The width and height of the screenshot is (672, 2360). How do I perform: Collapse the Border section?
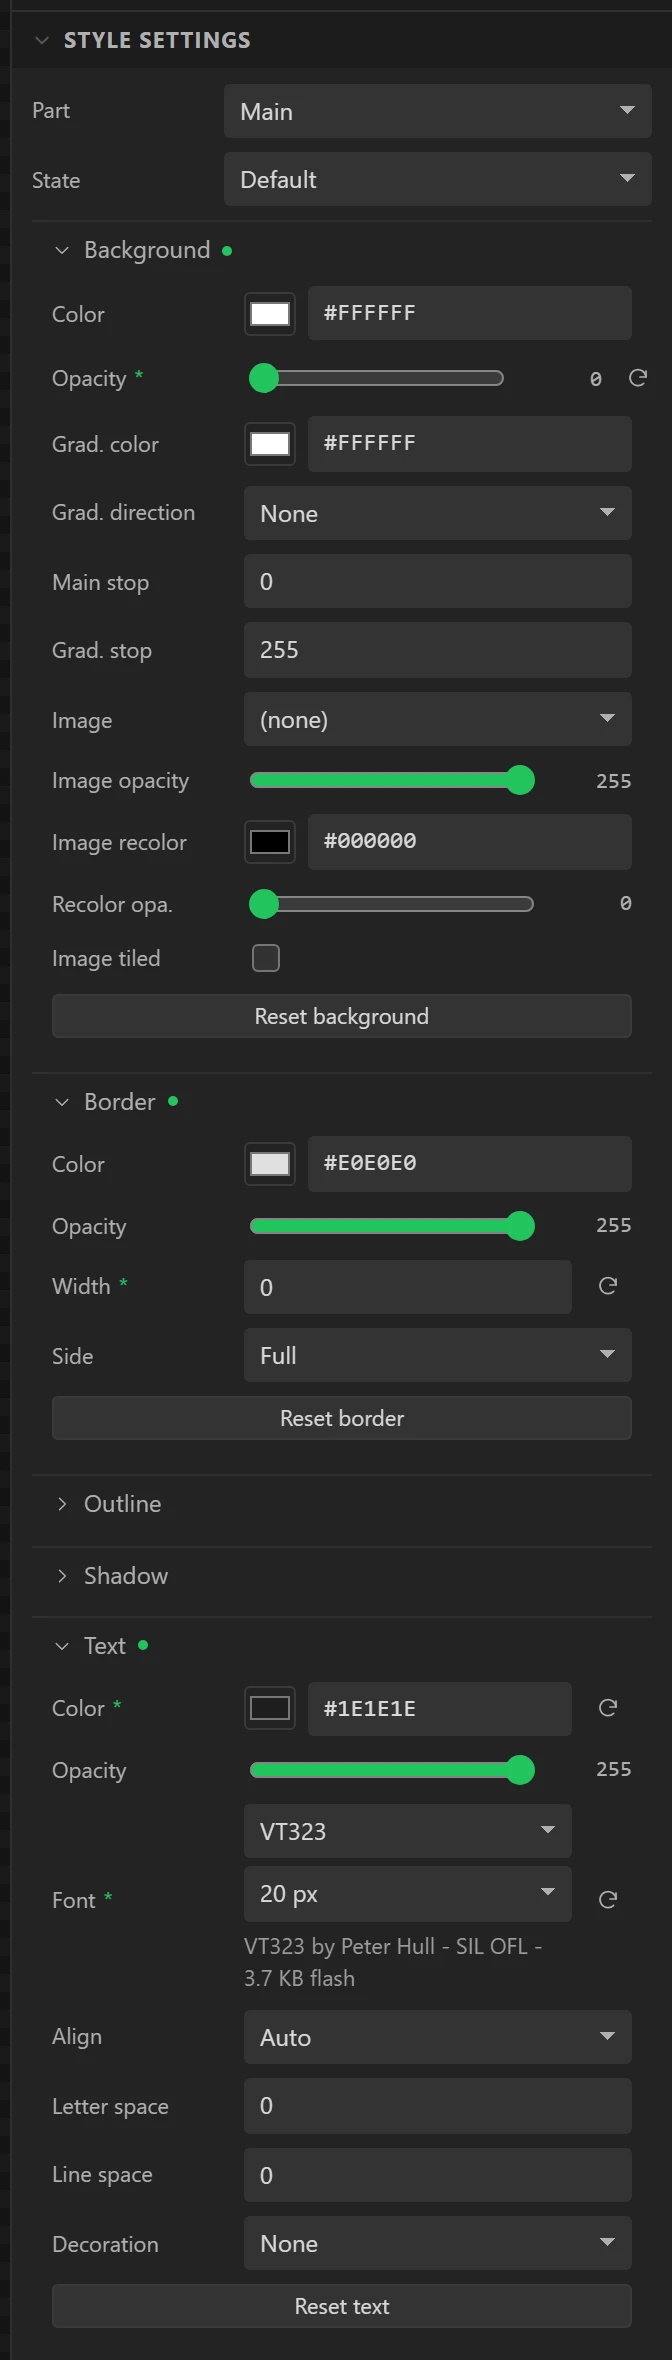click(x=62, y=1102)
